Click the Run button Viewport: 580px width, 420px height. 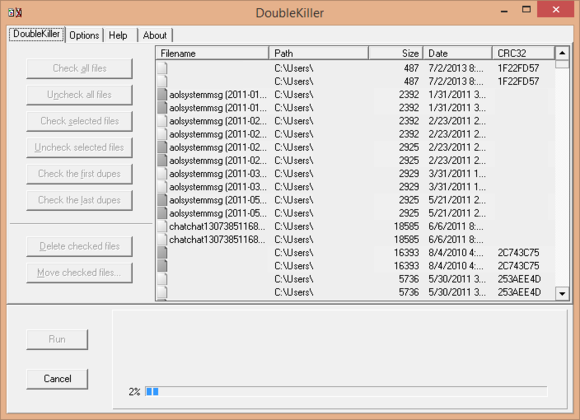pyautogui.click(x=57, y=339)
